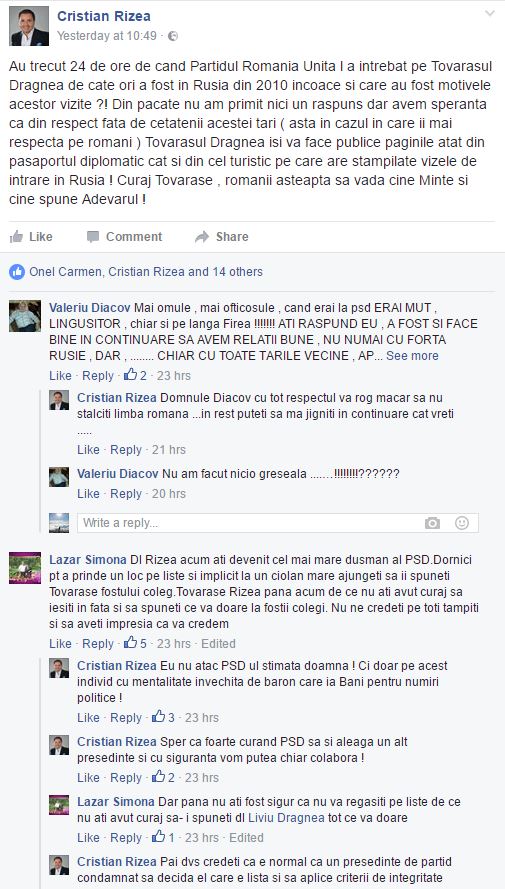Click the camera icon in reply box
This screenshot has width=505, height=889.
tap(432, 523)
